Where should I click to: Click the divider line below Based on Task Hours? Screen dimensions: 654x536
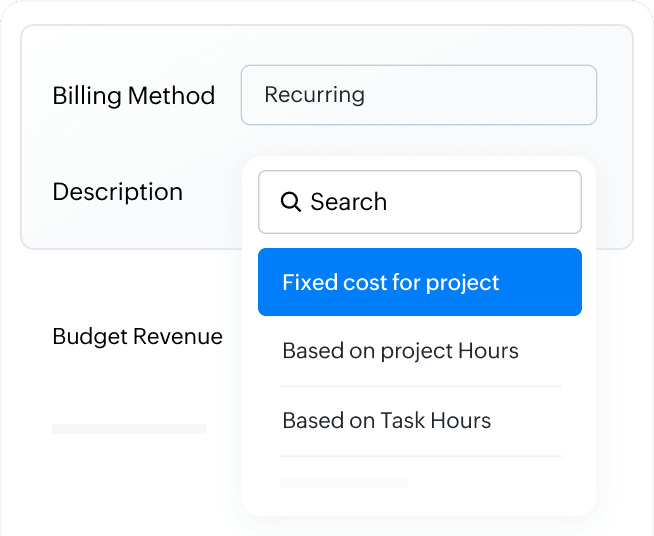tap(420, 456)
